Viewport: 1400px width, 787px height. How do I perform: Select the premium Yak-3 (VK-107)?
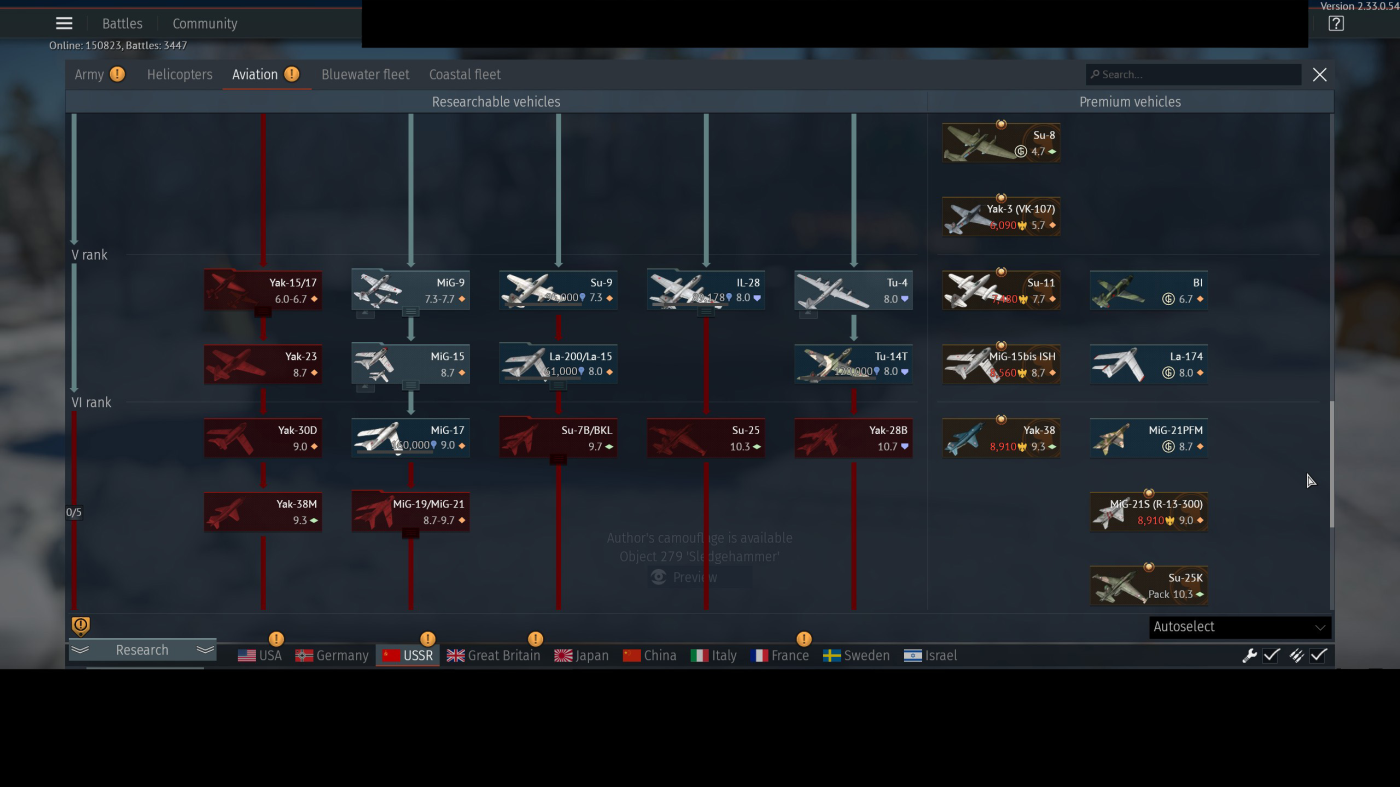coord(1001,217)
